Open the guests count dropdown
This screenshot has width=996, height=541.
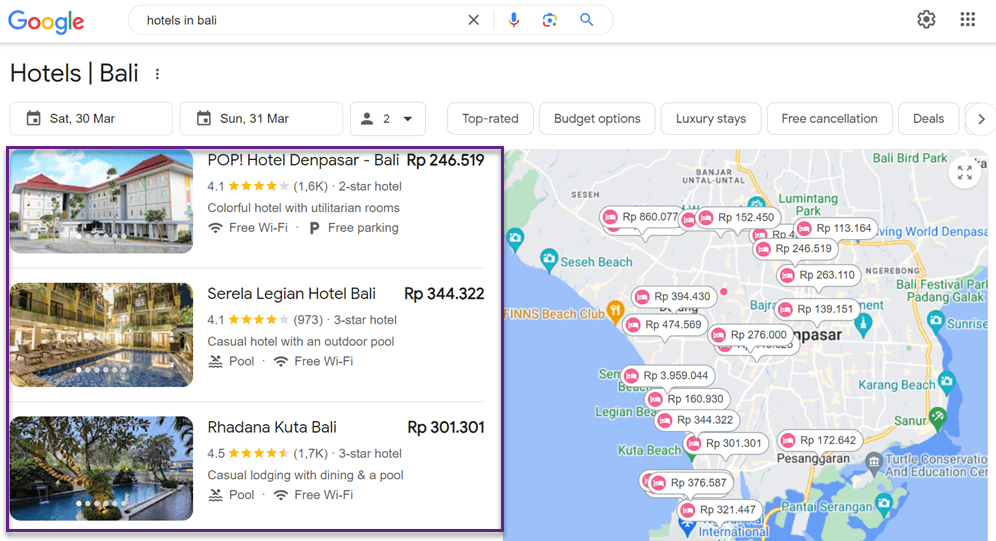(x=387, y=119)
